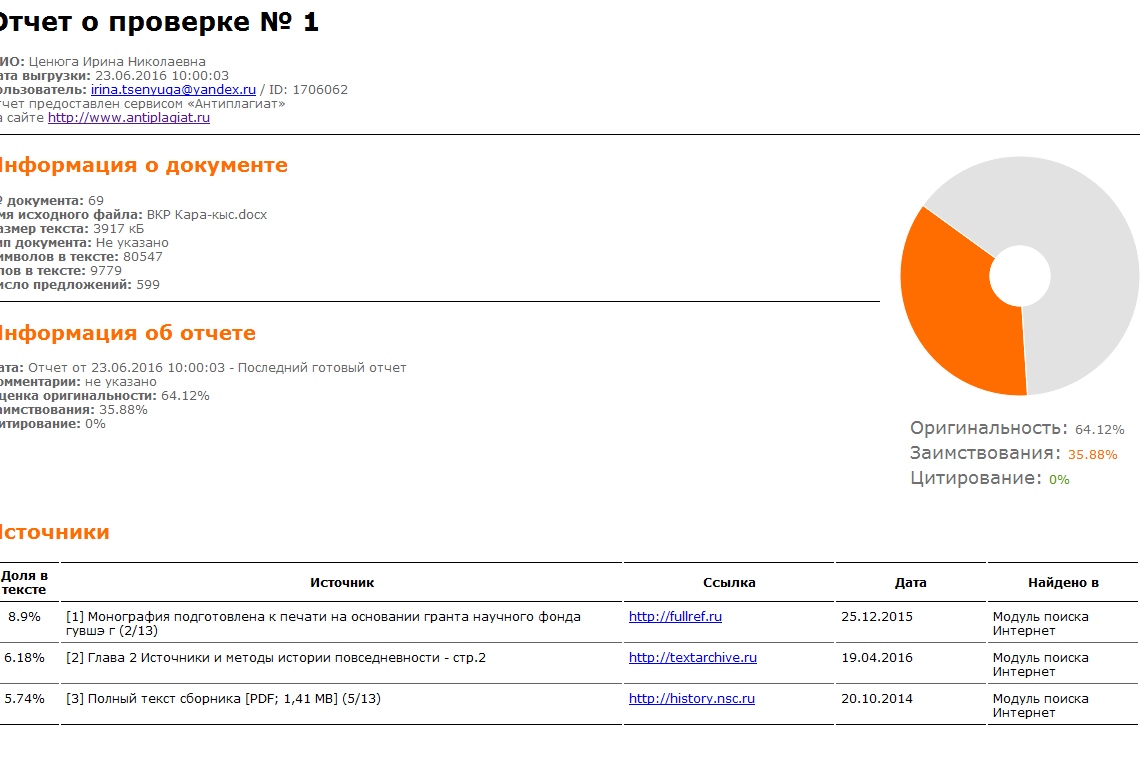Open the www.antiplagiat.ru site link

click(128, 118)
